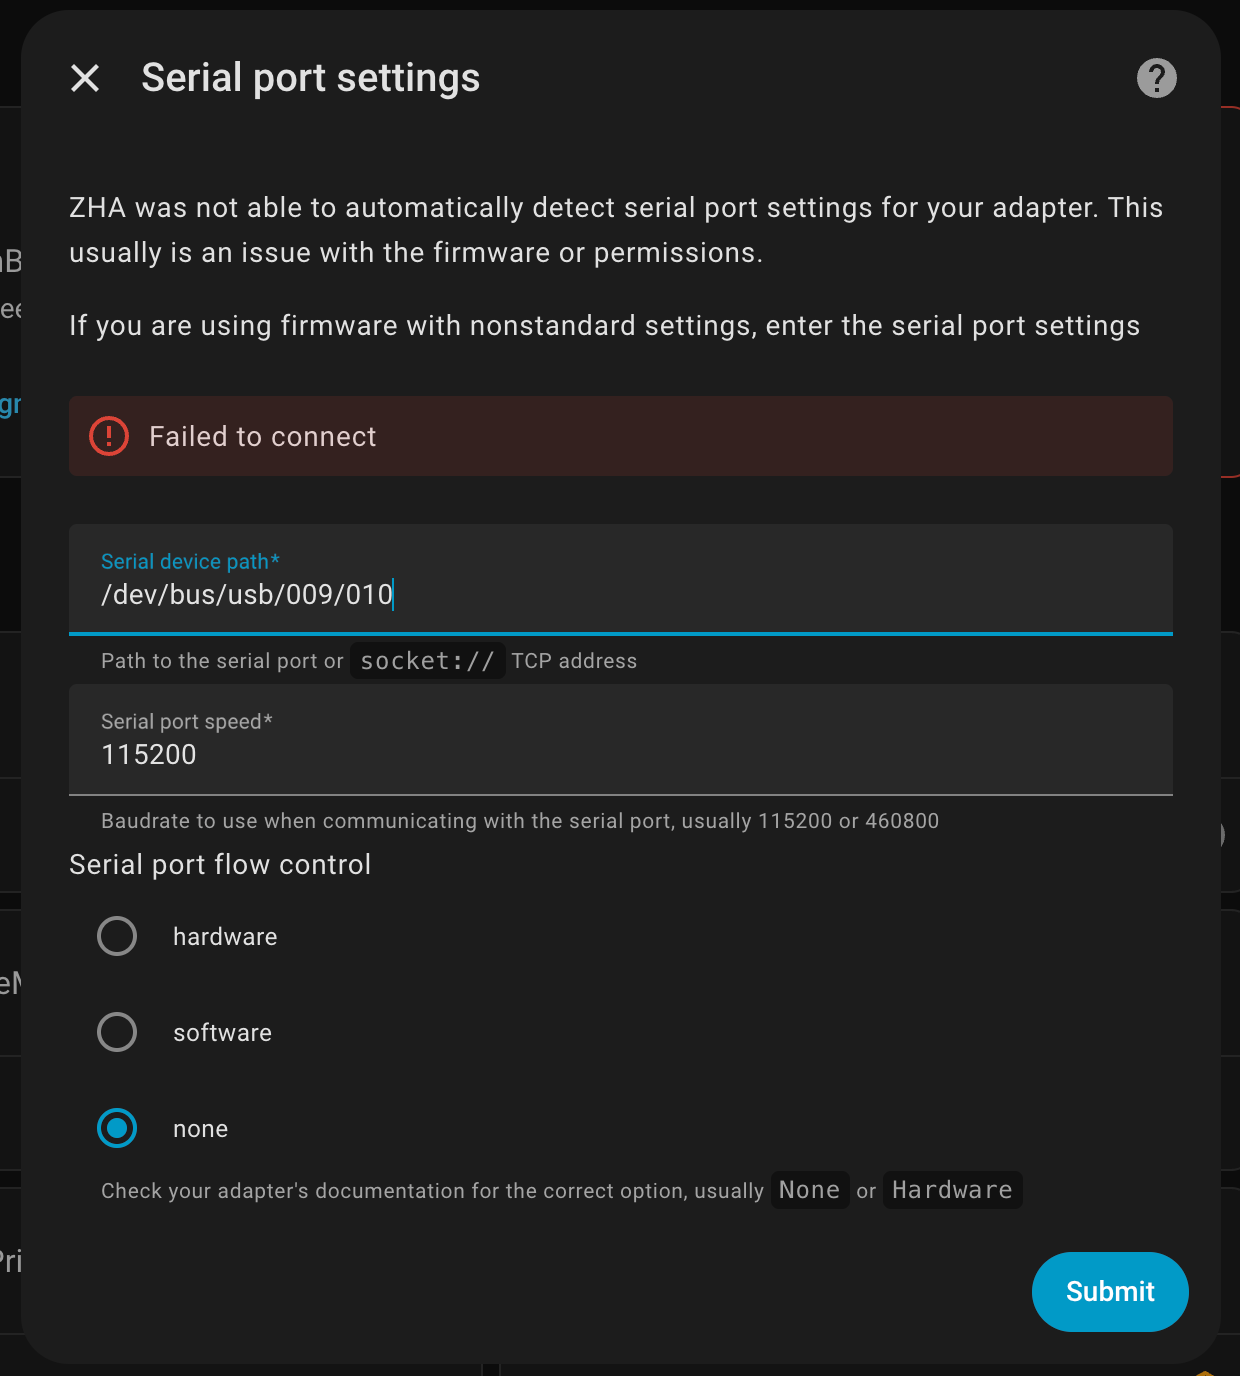
Task: Close the Serial port settings dialog
Action: point(85,78)
